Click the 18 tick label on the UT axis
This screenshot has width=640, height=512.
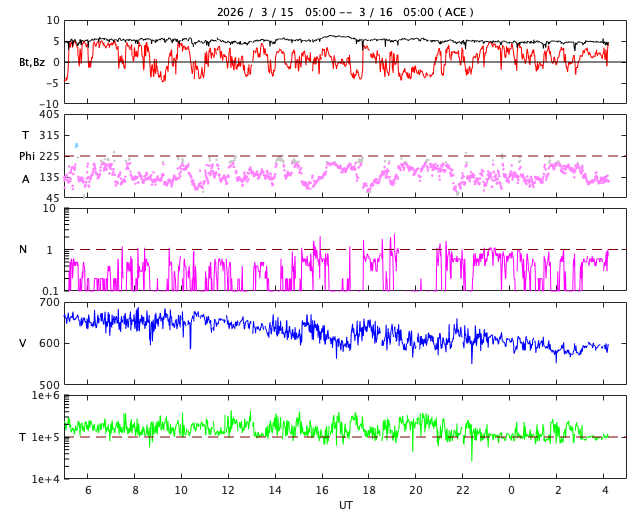[369, 490]
